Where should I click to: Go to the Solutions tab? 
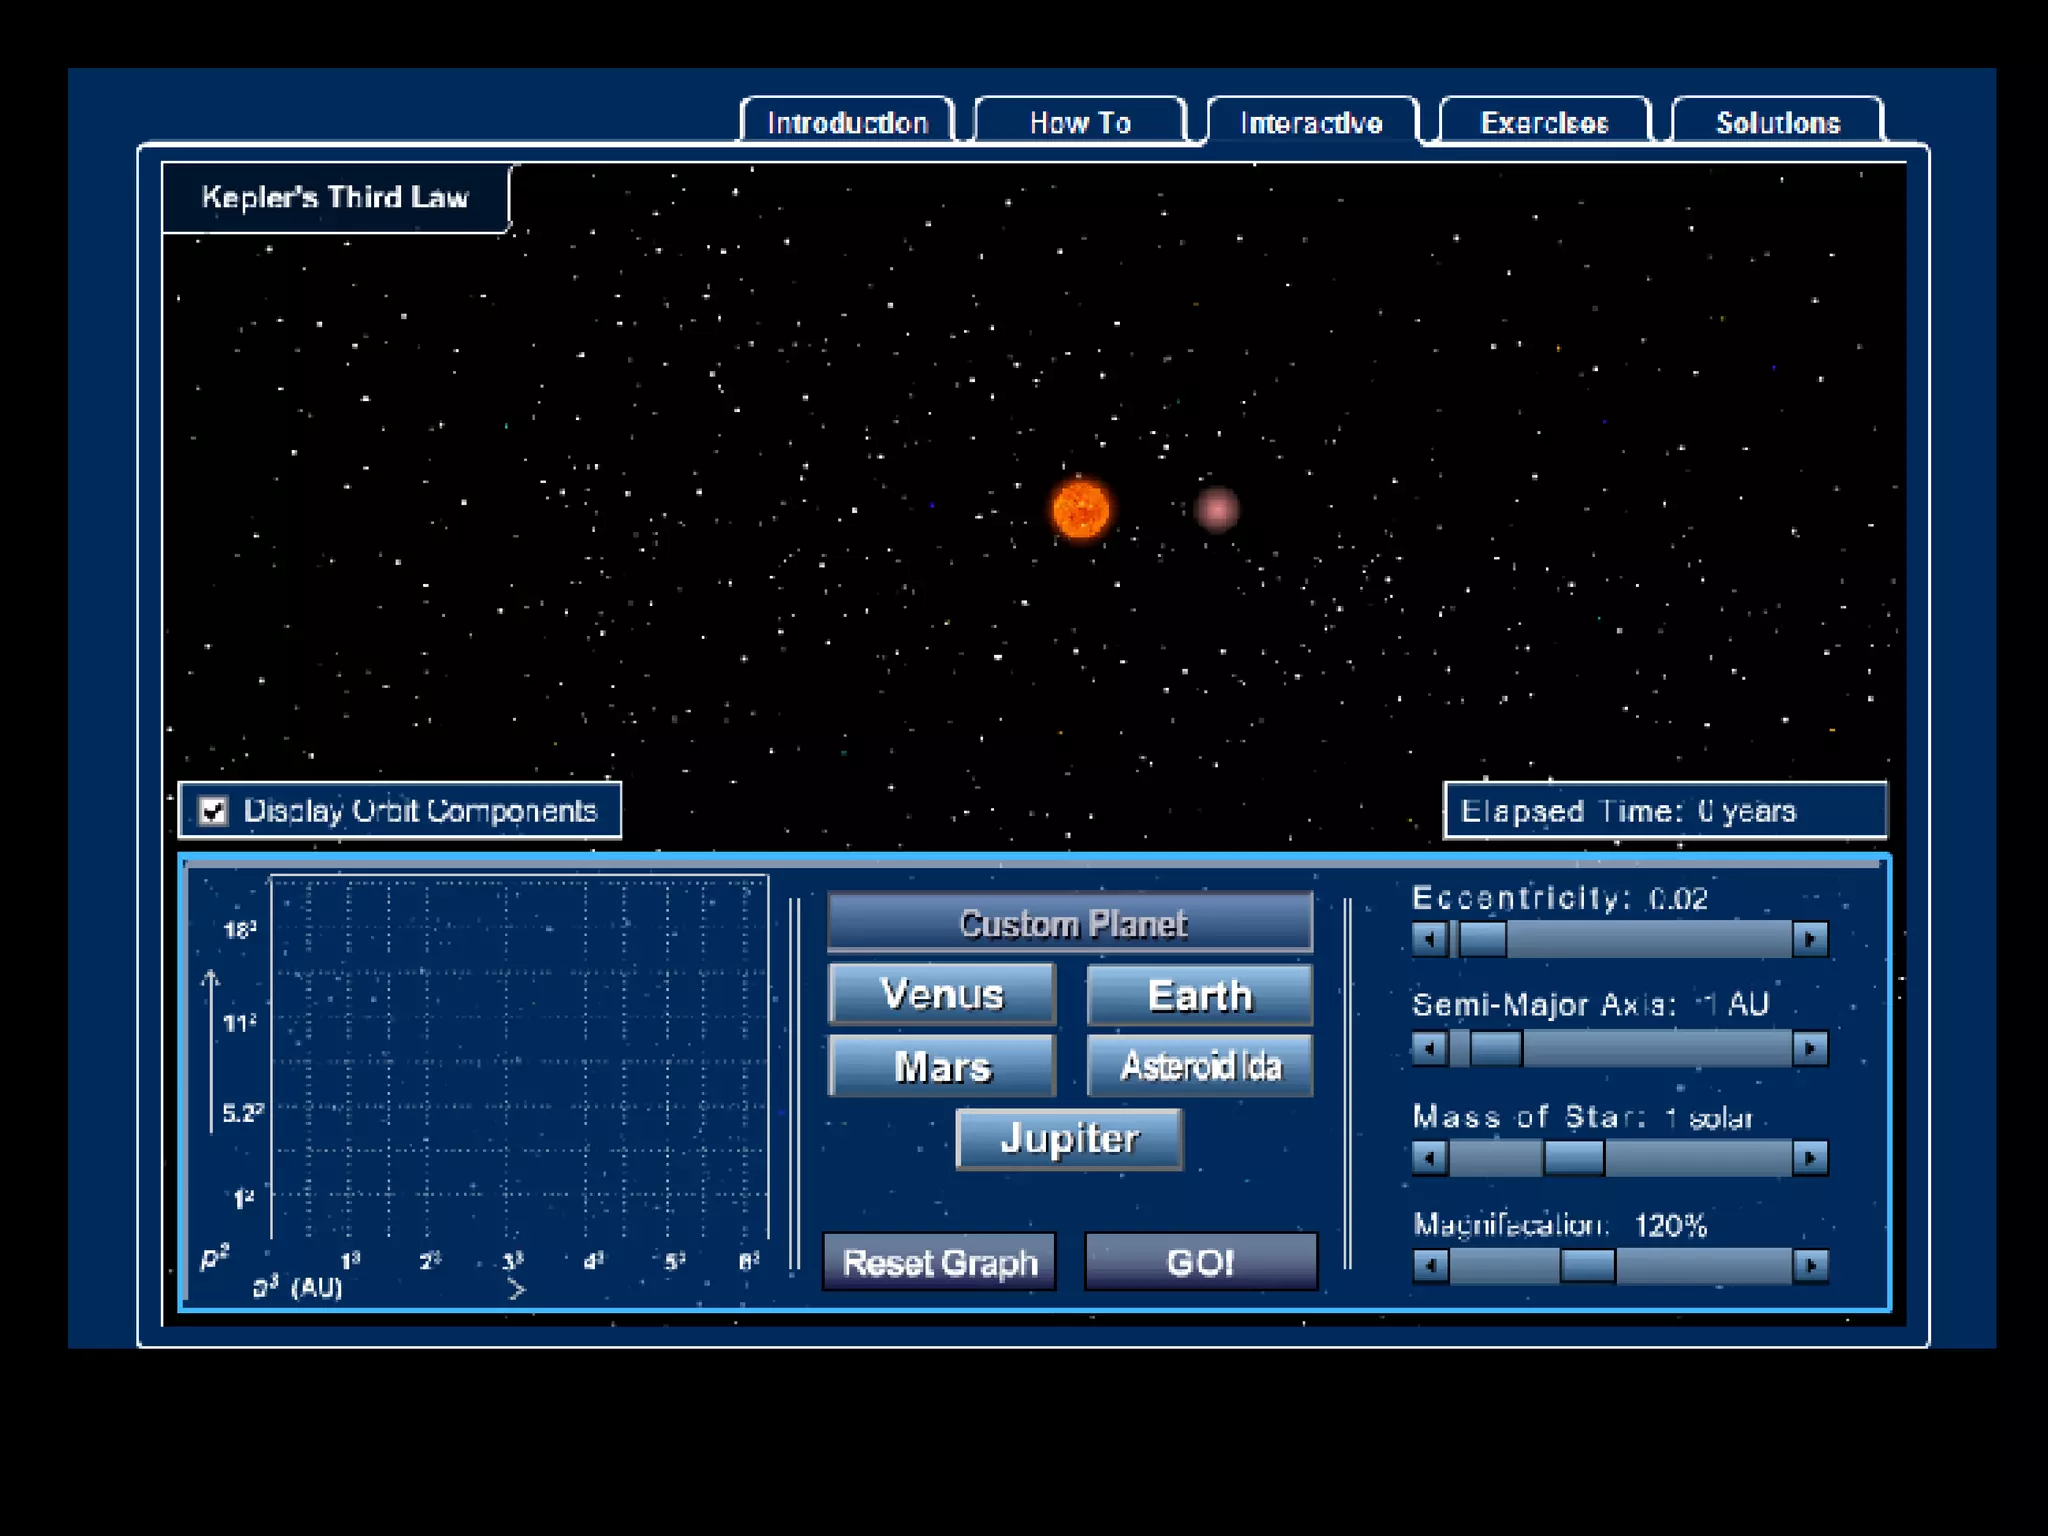coord(1777,123)
